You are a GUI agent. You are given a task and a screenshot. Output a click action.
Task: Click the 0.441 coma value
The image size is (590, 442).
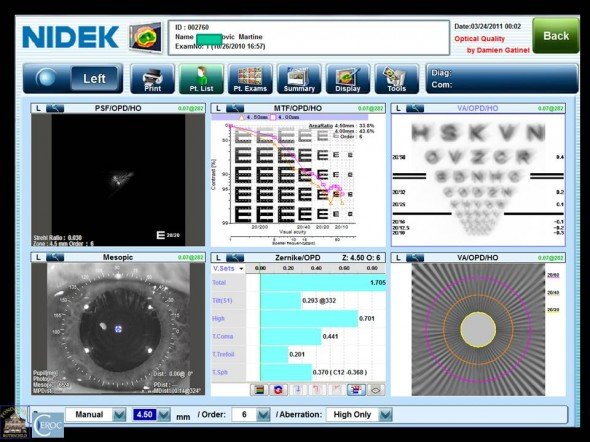click(330, 336)
